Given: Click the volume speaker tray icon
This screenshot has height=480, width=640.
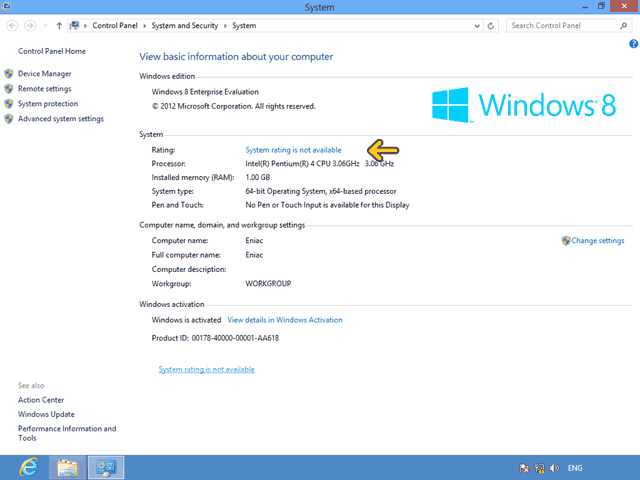Looking at the screenshot, I should pyautogui.click(x=554, y=468).
